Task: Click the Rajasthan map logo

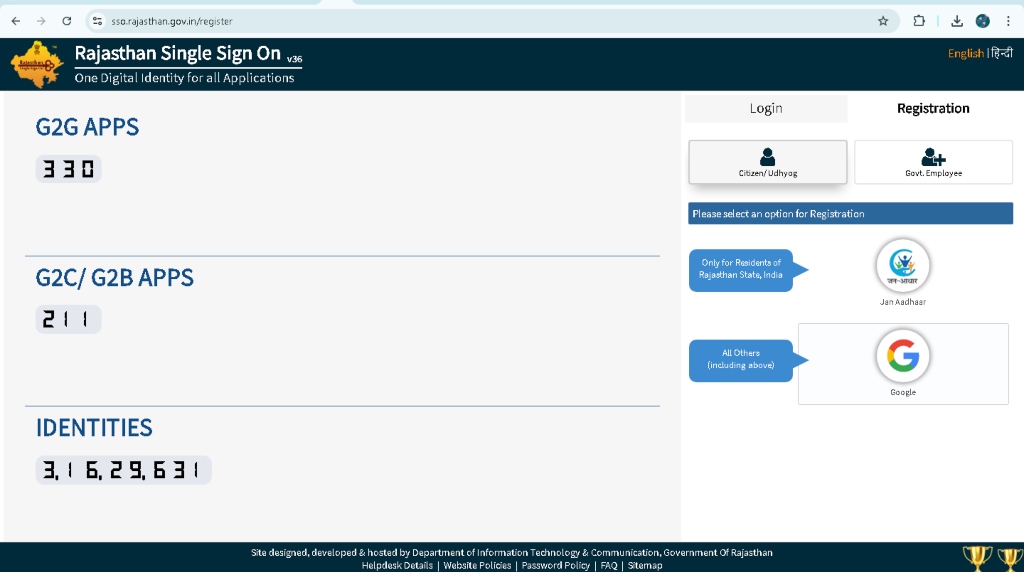Action: 37,64
